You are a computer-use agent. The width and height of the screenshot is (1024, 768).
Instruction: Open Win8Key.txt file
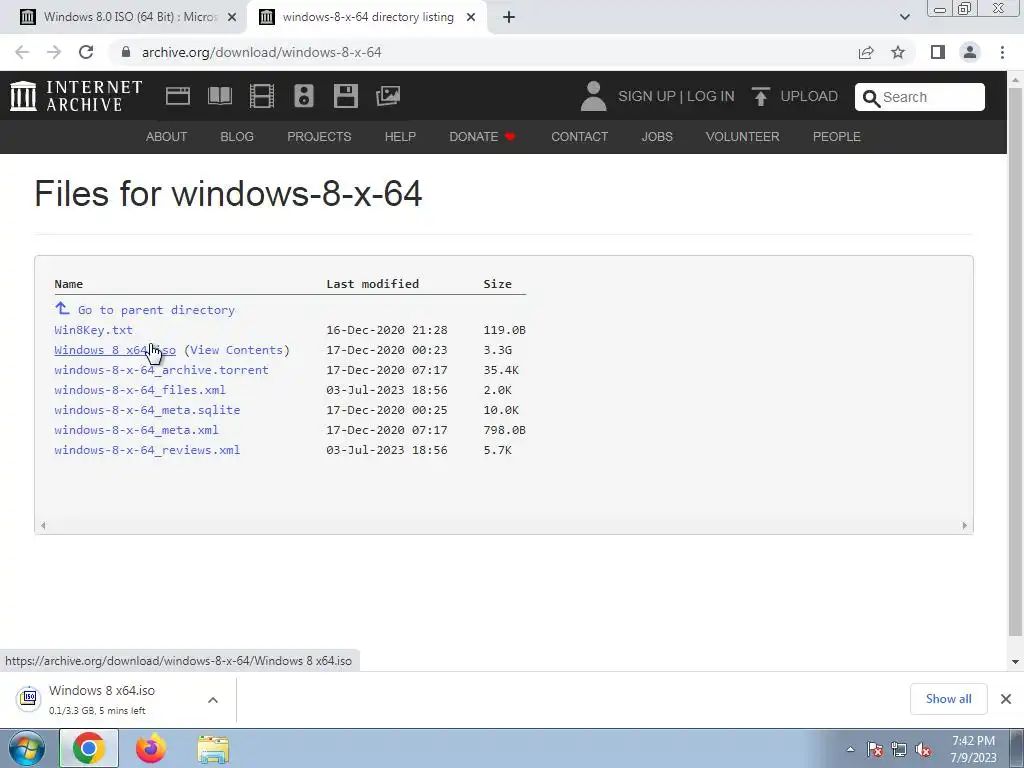click(x=93, y=330)
